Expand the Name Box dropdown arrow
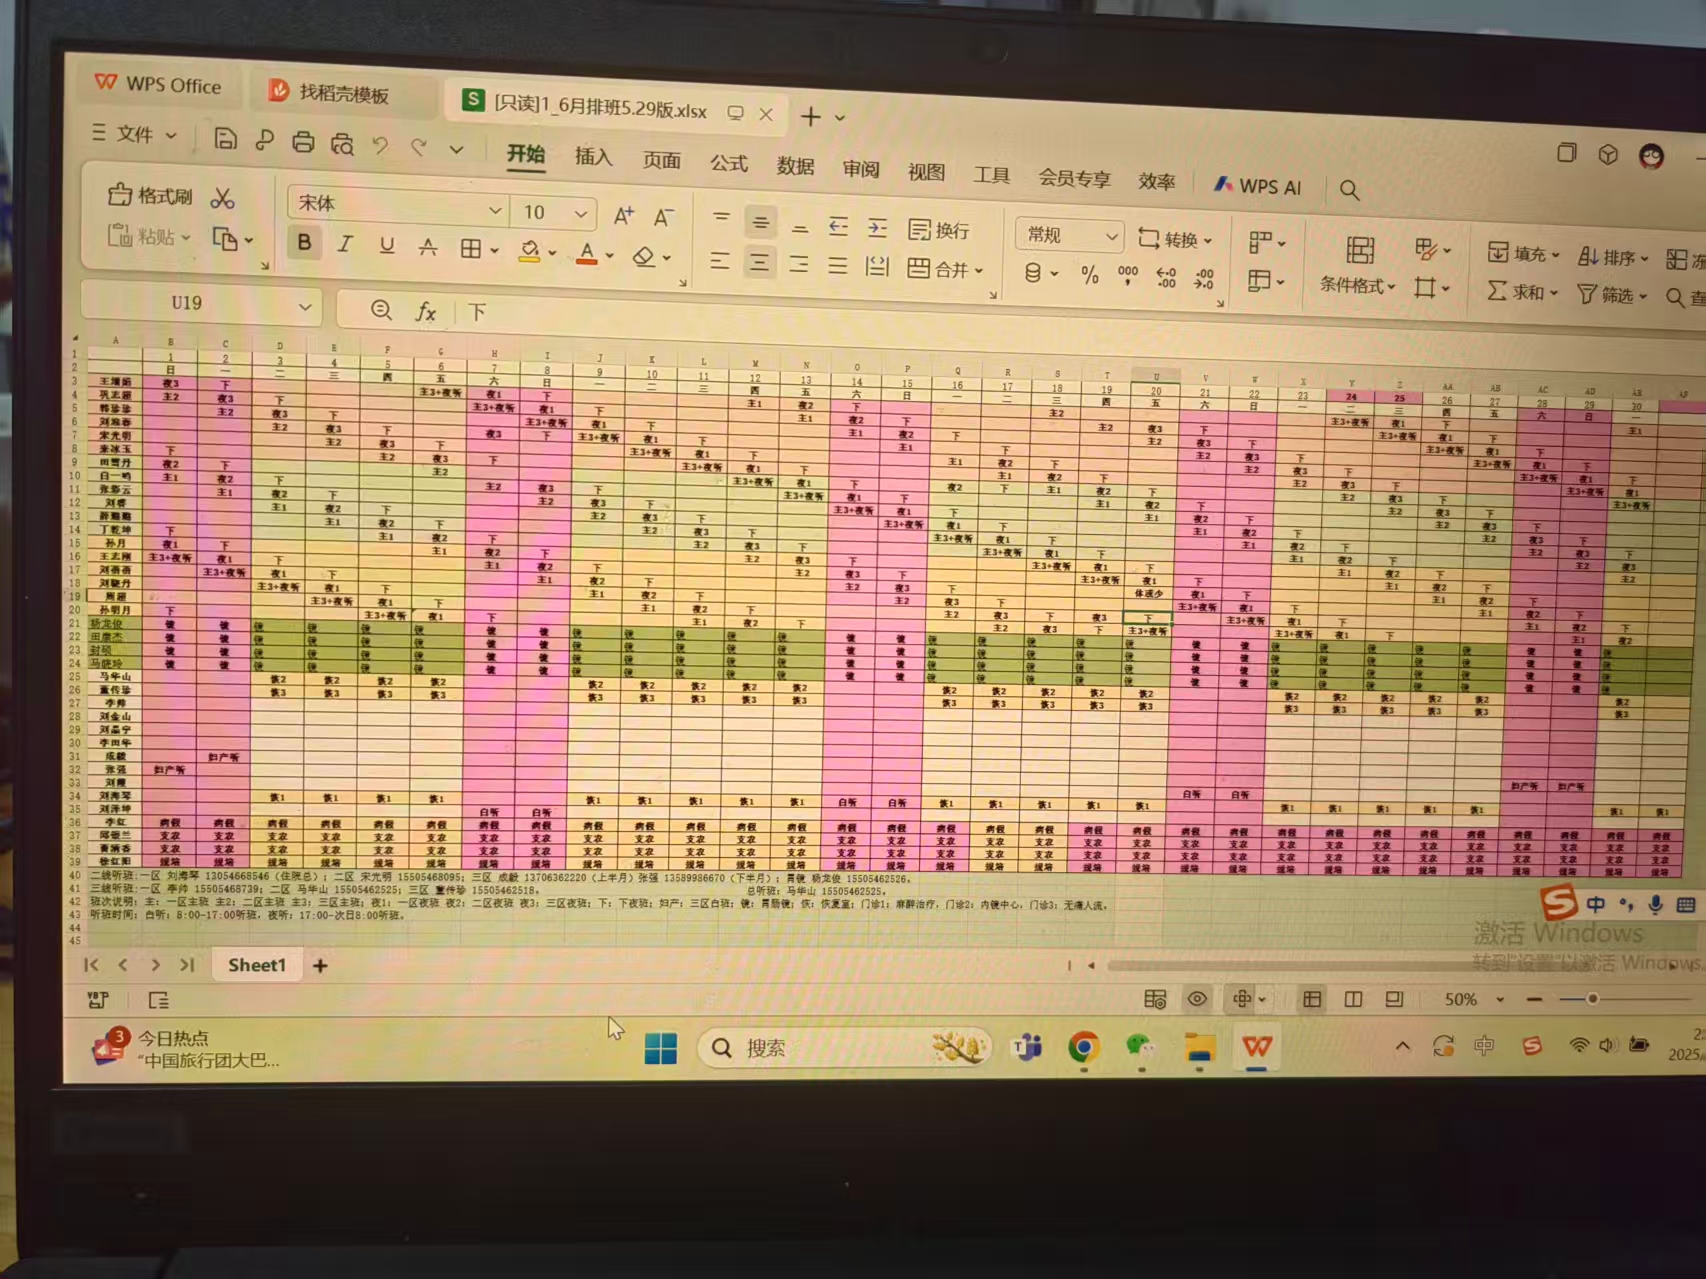Image resolution: width=1706 pixels, height=1279 pixels. (305, 307)
